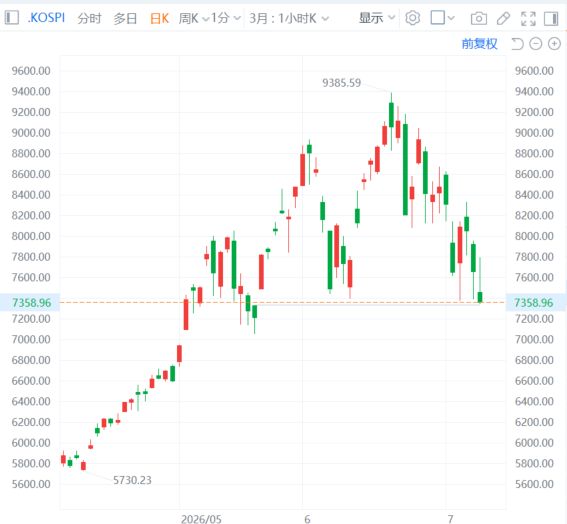Zoom out with the minus circle
567x524 pixels.
(x=536, y=44)
